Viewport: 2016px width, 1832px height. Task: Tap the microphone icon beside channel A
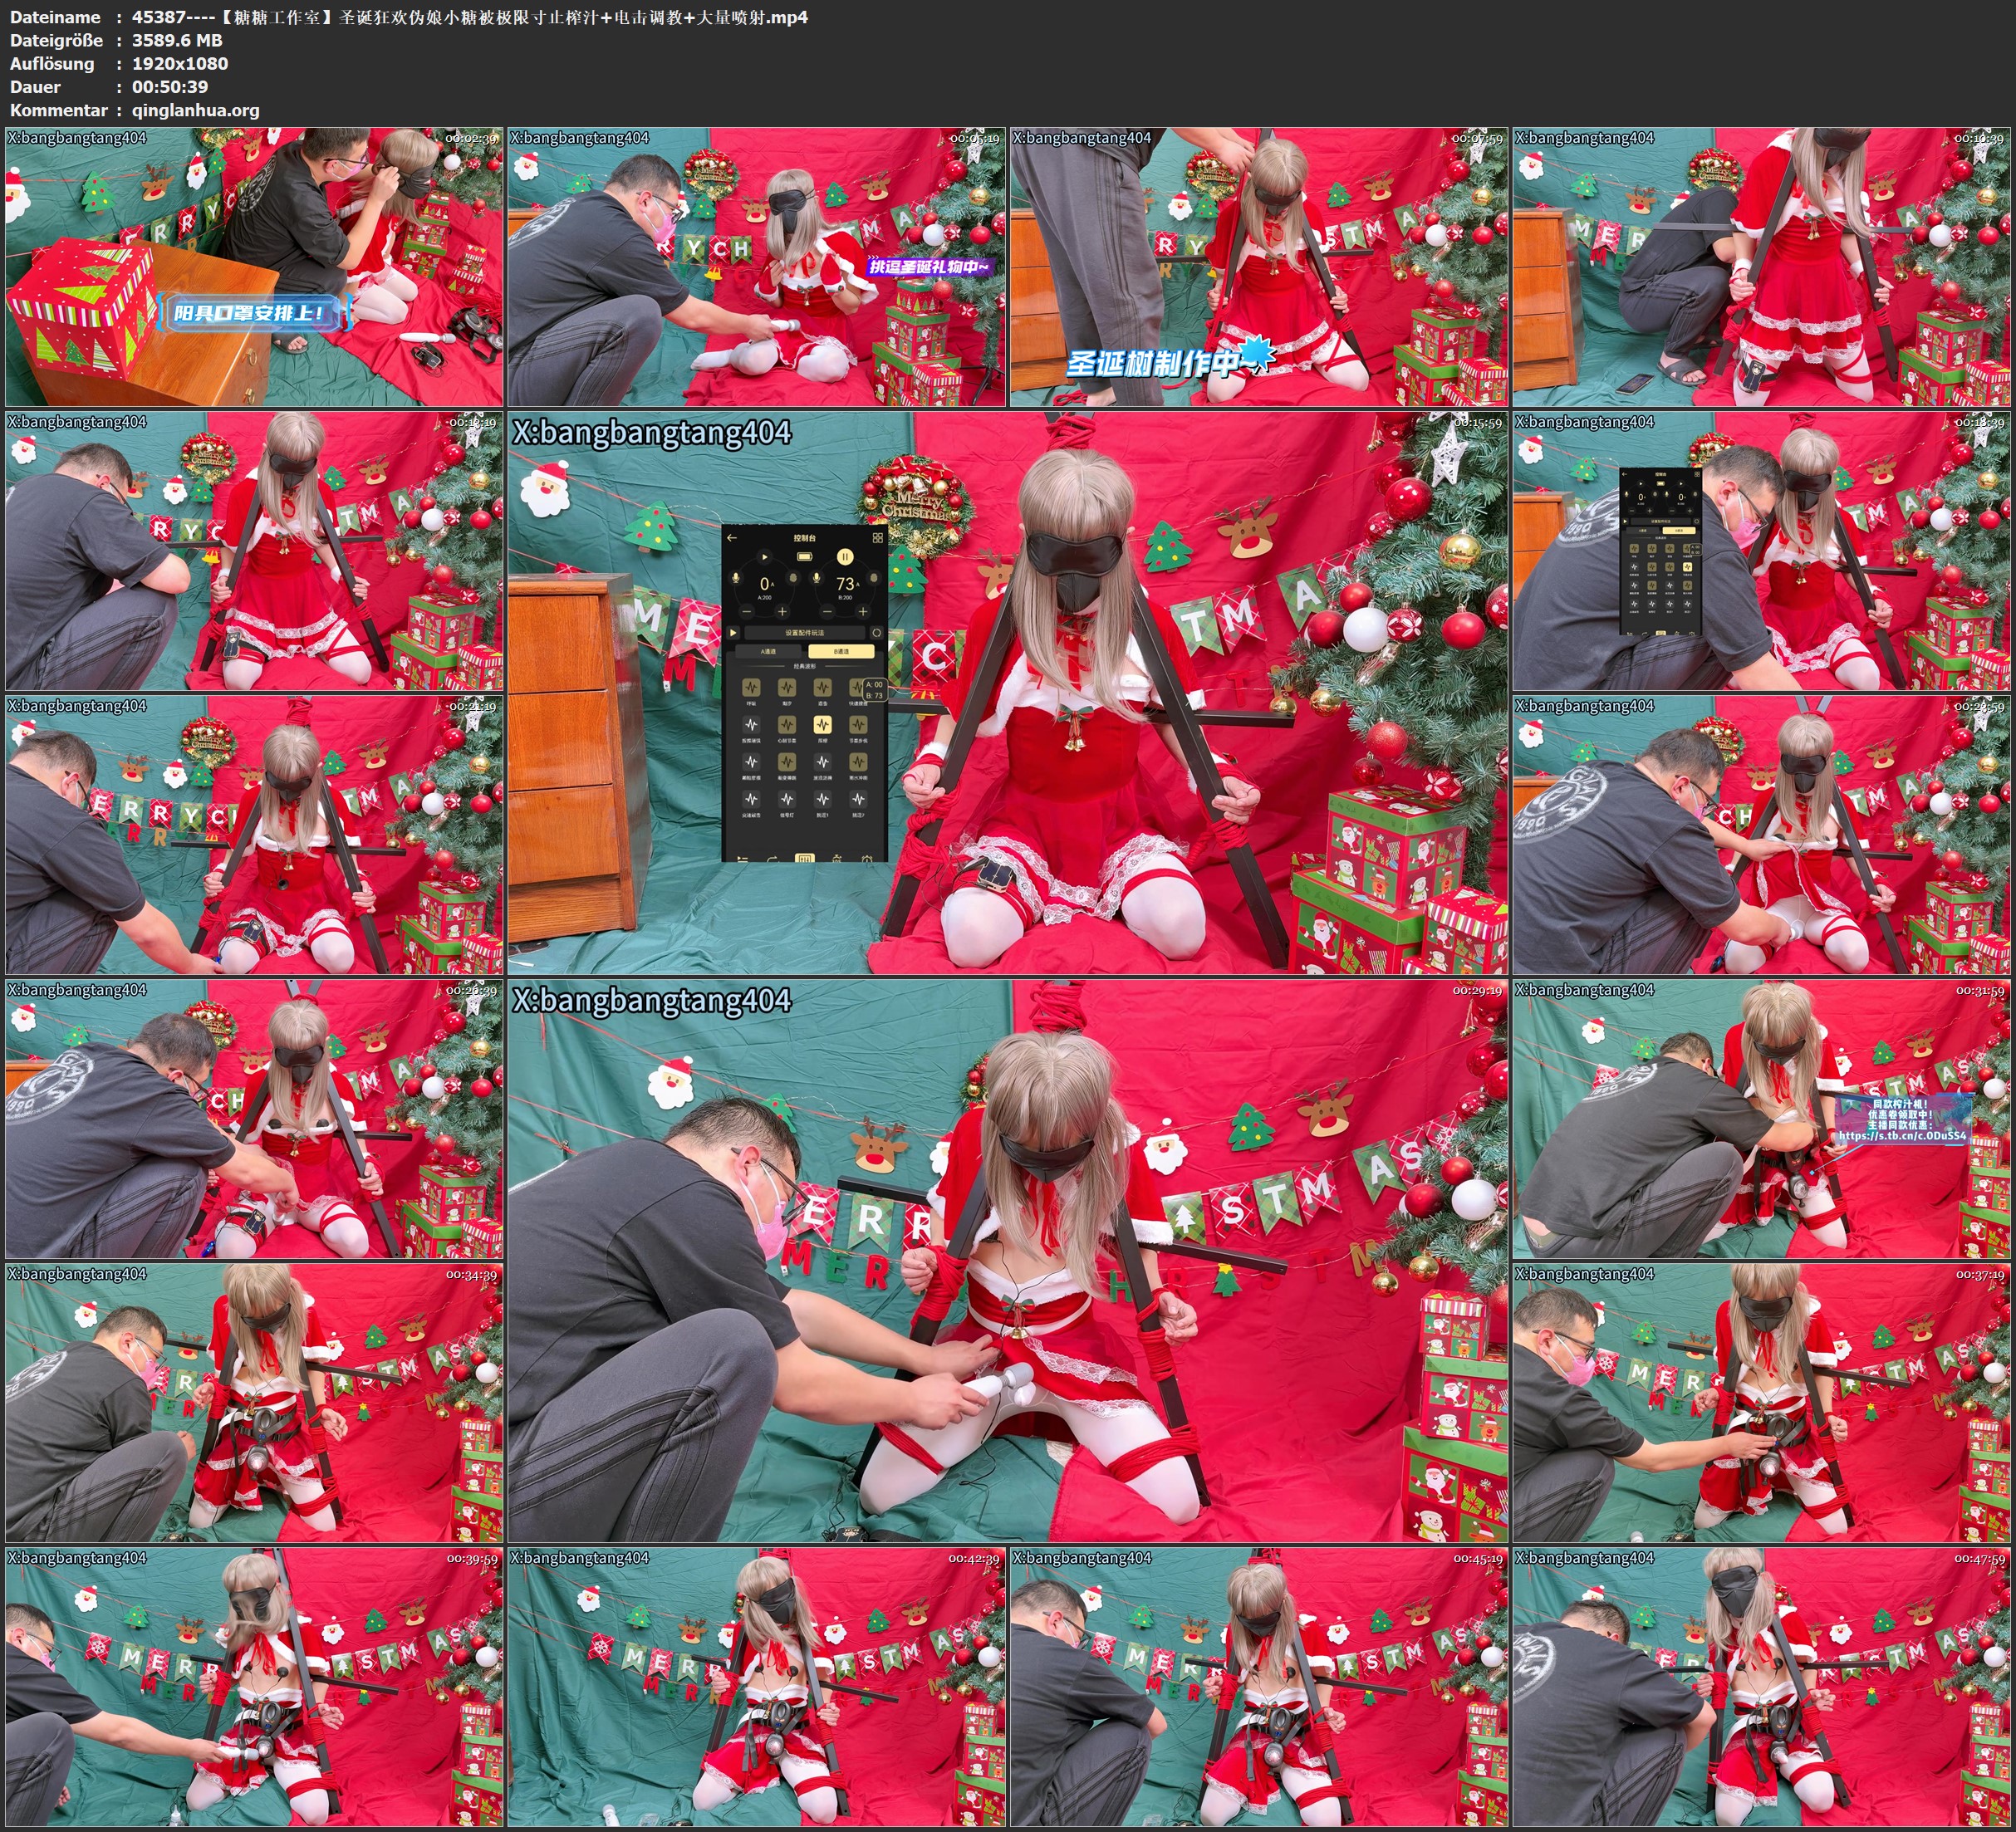(736, 578)
